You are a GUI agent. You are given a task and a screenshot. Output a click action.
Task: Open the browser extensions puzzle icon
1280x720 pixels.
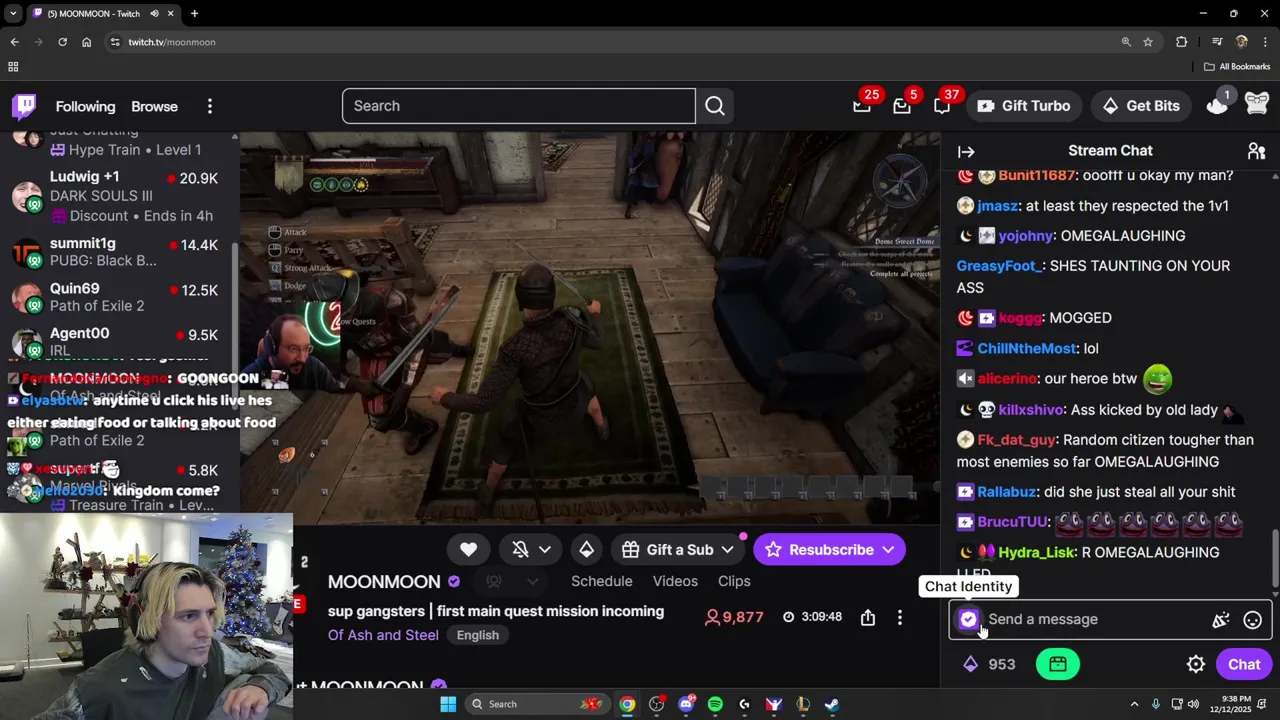[1182, 42]
